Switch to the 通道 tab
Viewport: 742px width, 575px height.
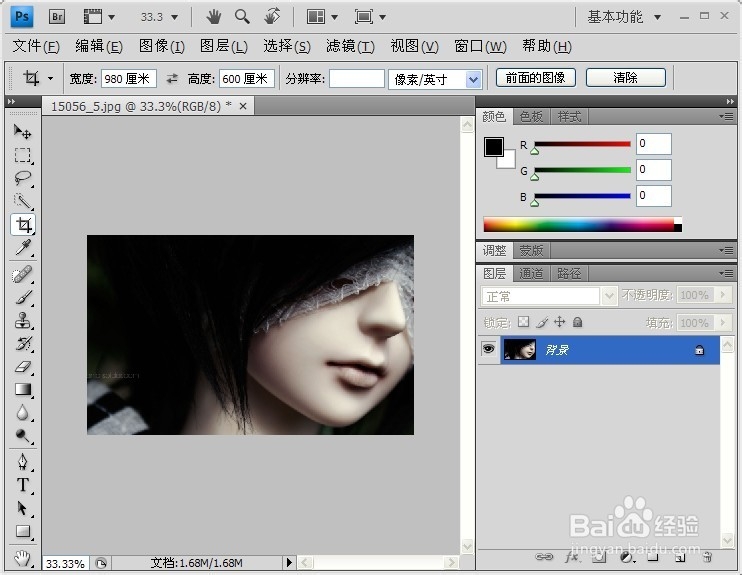click(531, 273)
